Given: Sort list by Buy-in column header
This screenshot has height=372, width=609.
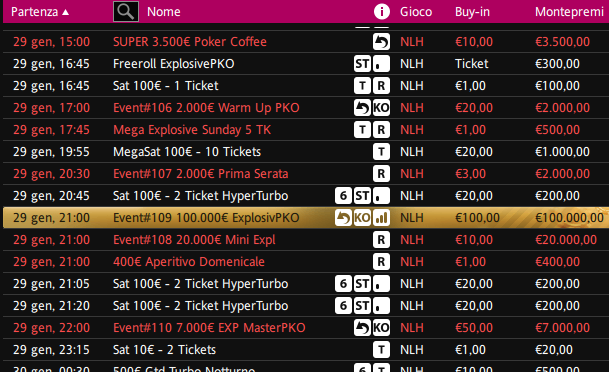Looking at the screenshot, I should [472, 12].
